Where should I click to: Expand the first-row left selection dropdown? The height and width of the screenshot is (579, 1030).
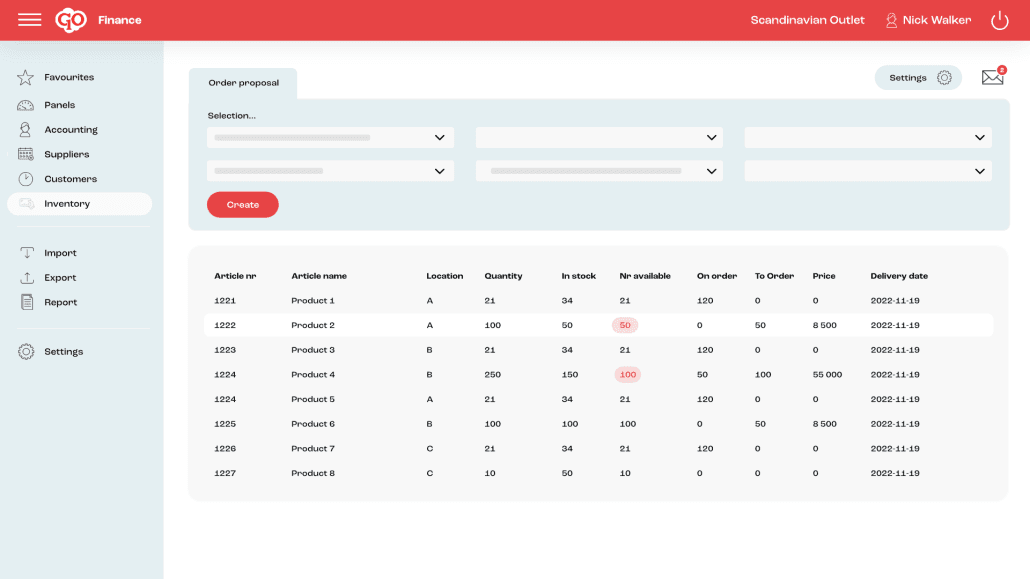[x=330, y=137]
